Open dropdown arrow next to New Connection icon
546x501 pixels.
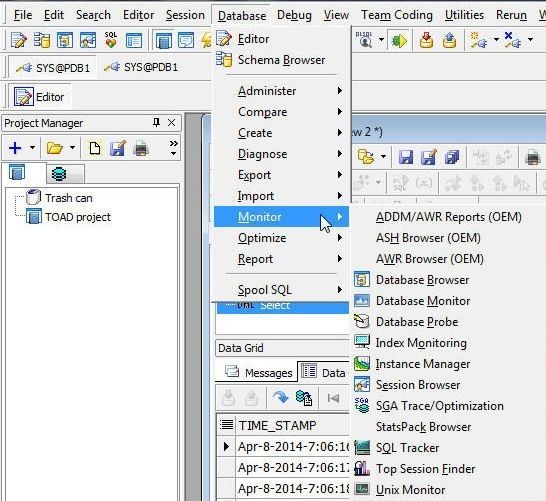tap(496, 39)
